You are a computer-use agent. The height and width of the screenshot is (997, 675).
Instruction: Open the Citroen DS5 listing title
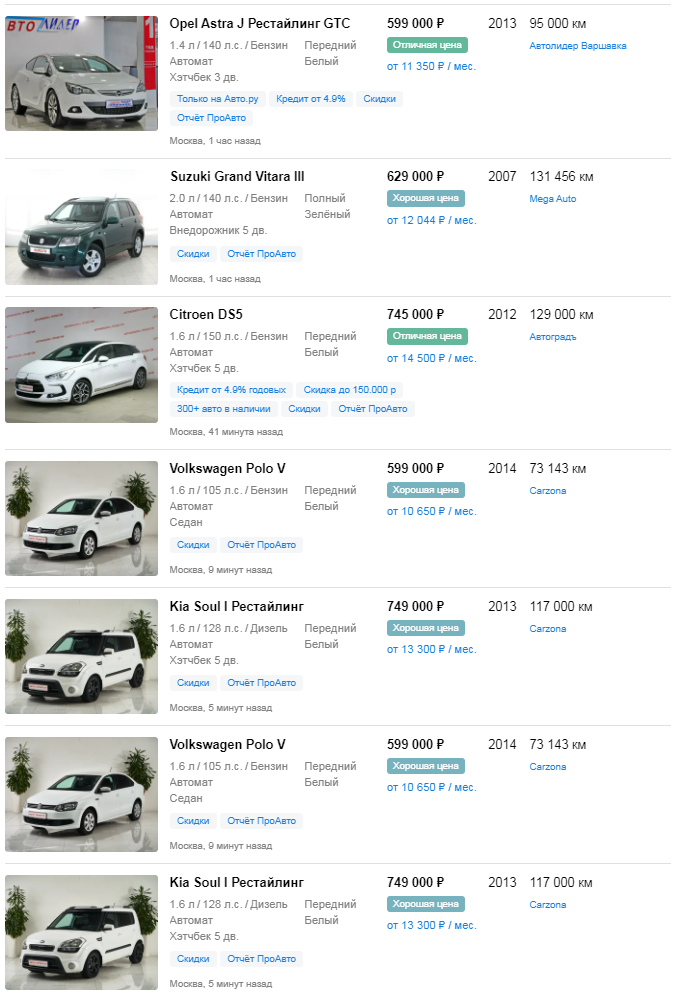pos(206,315)
